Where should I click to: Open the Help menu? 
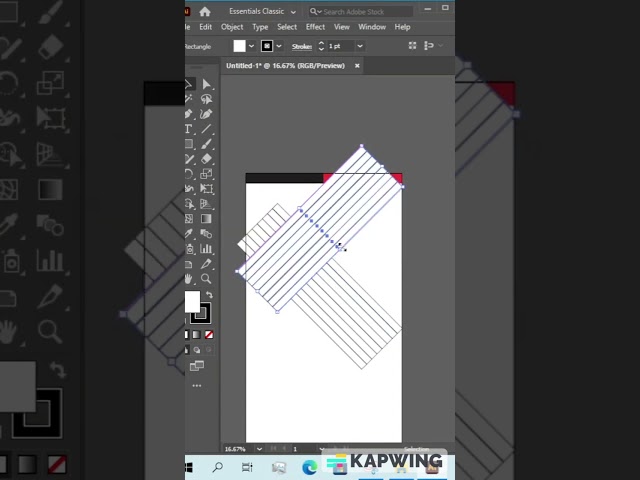[402, 27]
